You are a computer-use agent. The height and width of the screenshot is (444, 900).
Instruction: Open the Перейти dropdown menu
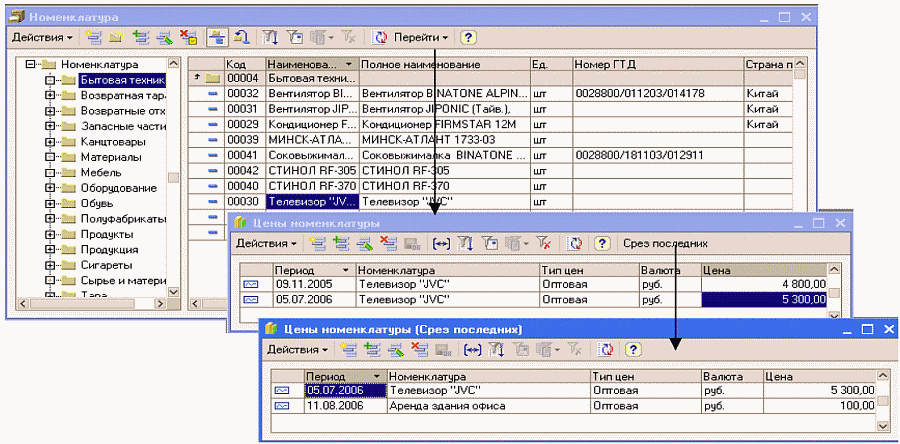tap(423, 37)
